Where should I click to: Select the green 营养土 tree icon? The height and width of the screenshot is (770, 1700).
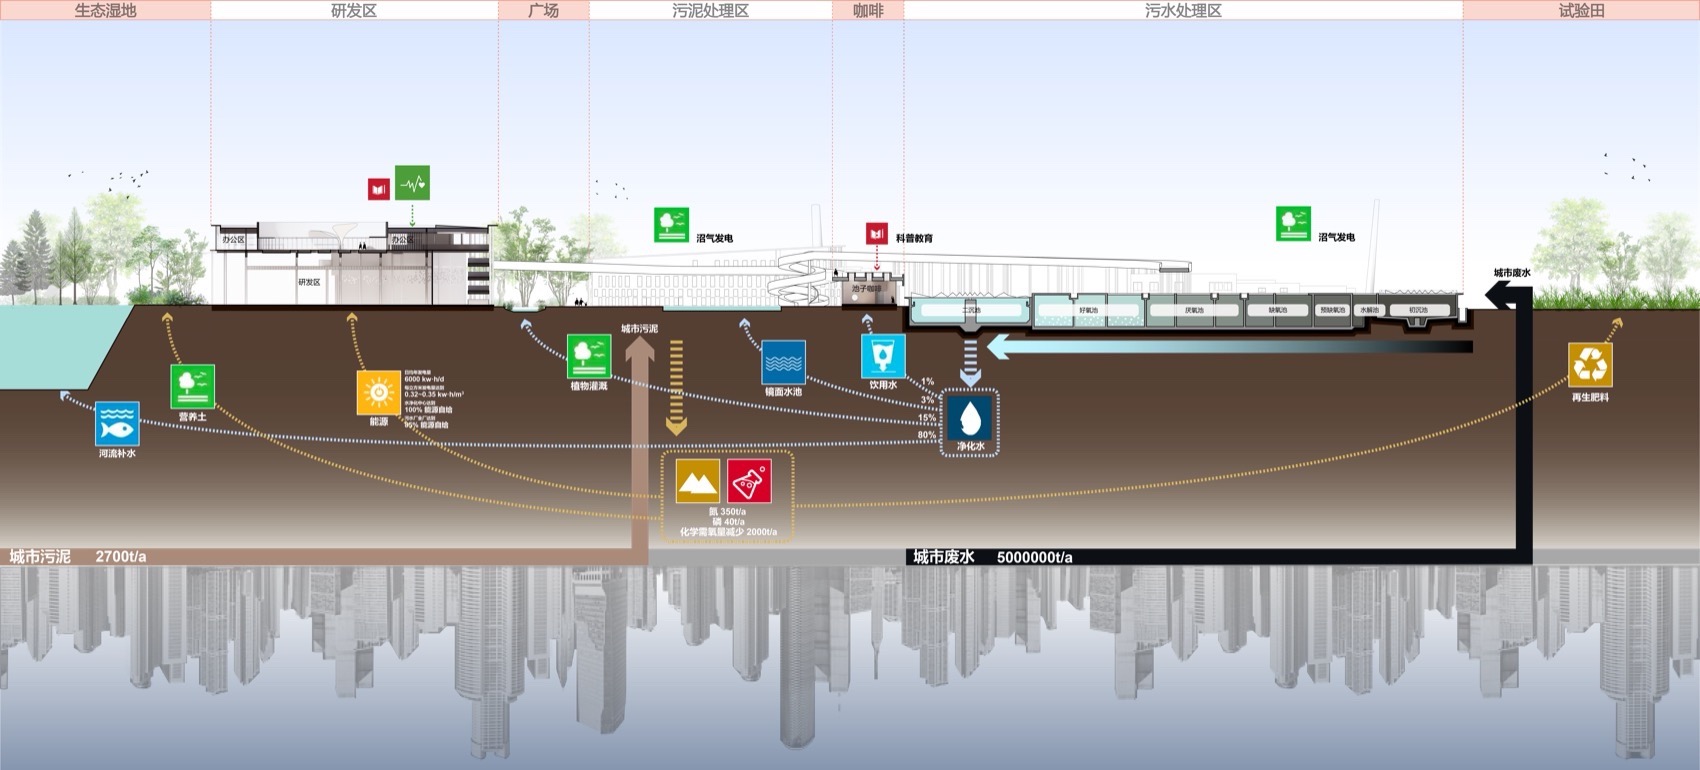pos(192,387)
